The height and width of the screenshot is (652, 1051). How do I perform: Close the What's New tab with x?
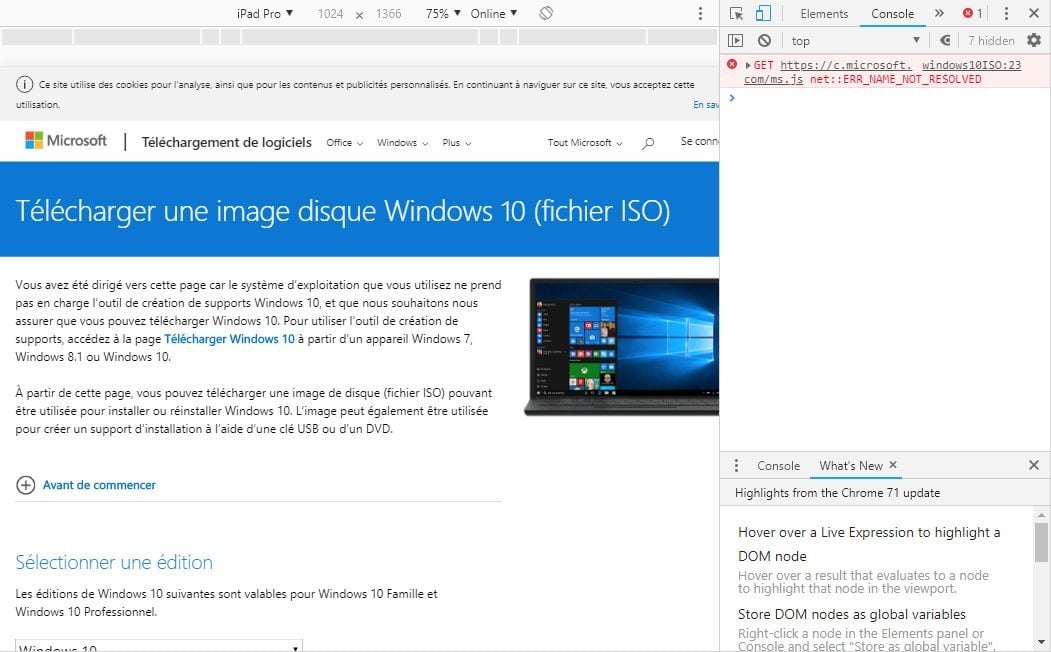(893, 464)
